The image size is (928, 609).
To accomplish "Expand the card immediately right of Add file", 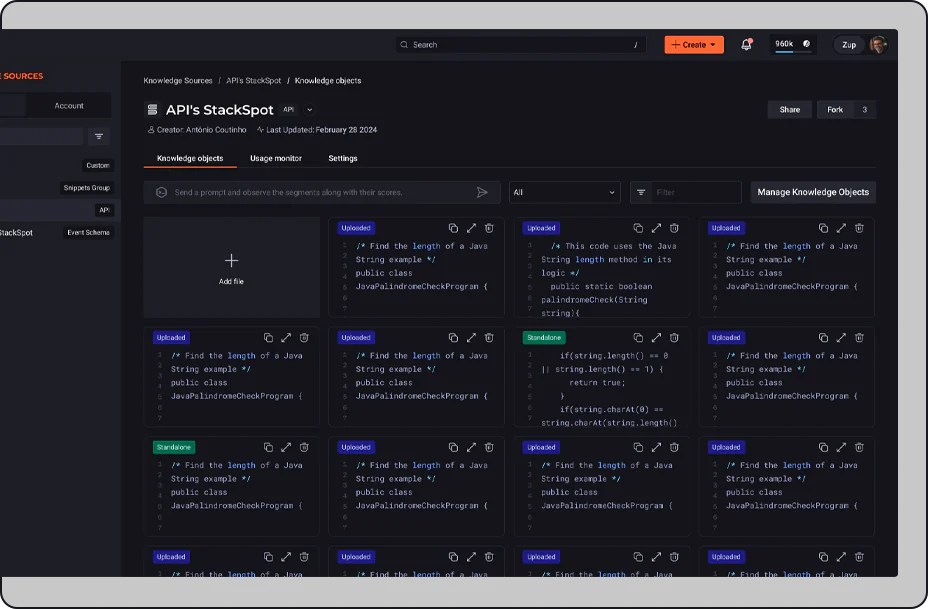I will click(471, 228).
